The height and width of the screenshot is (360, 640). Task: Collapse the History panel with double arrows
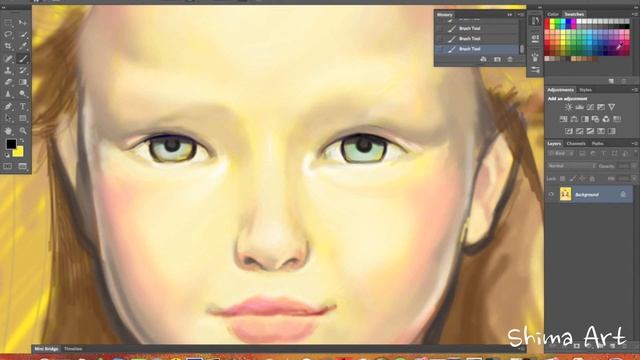pos(510,15)
